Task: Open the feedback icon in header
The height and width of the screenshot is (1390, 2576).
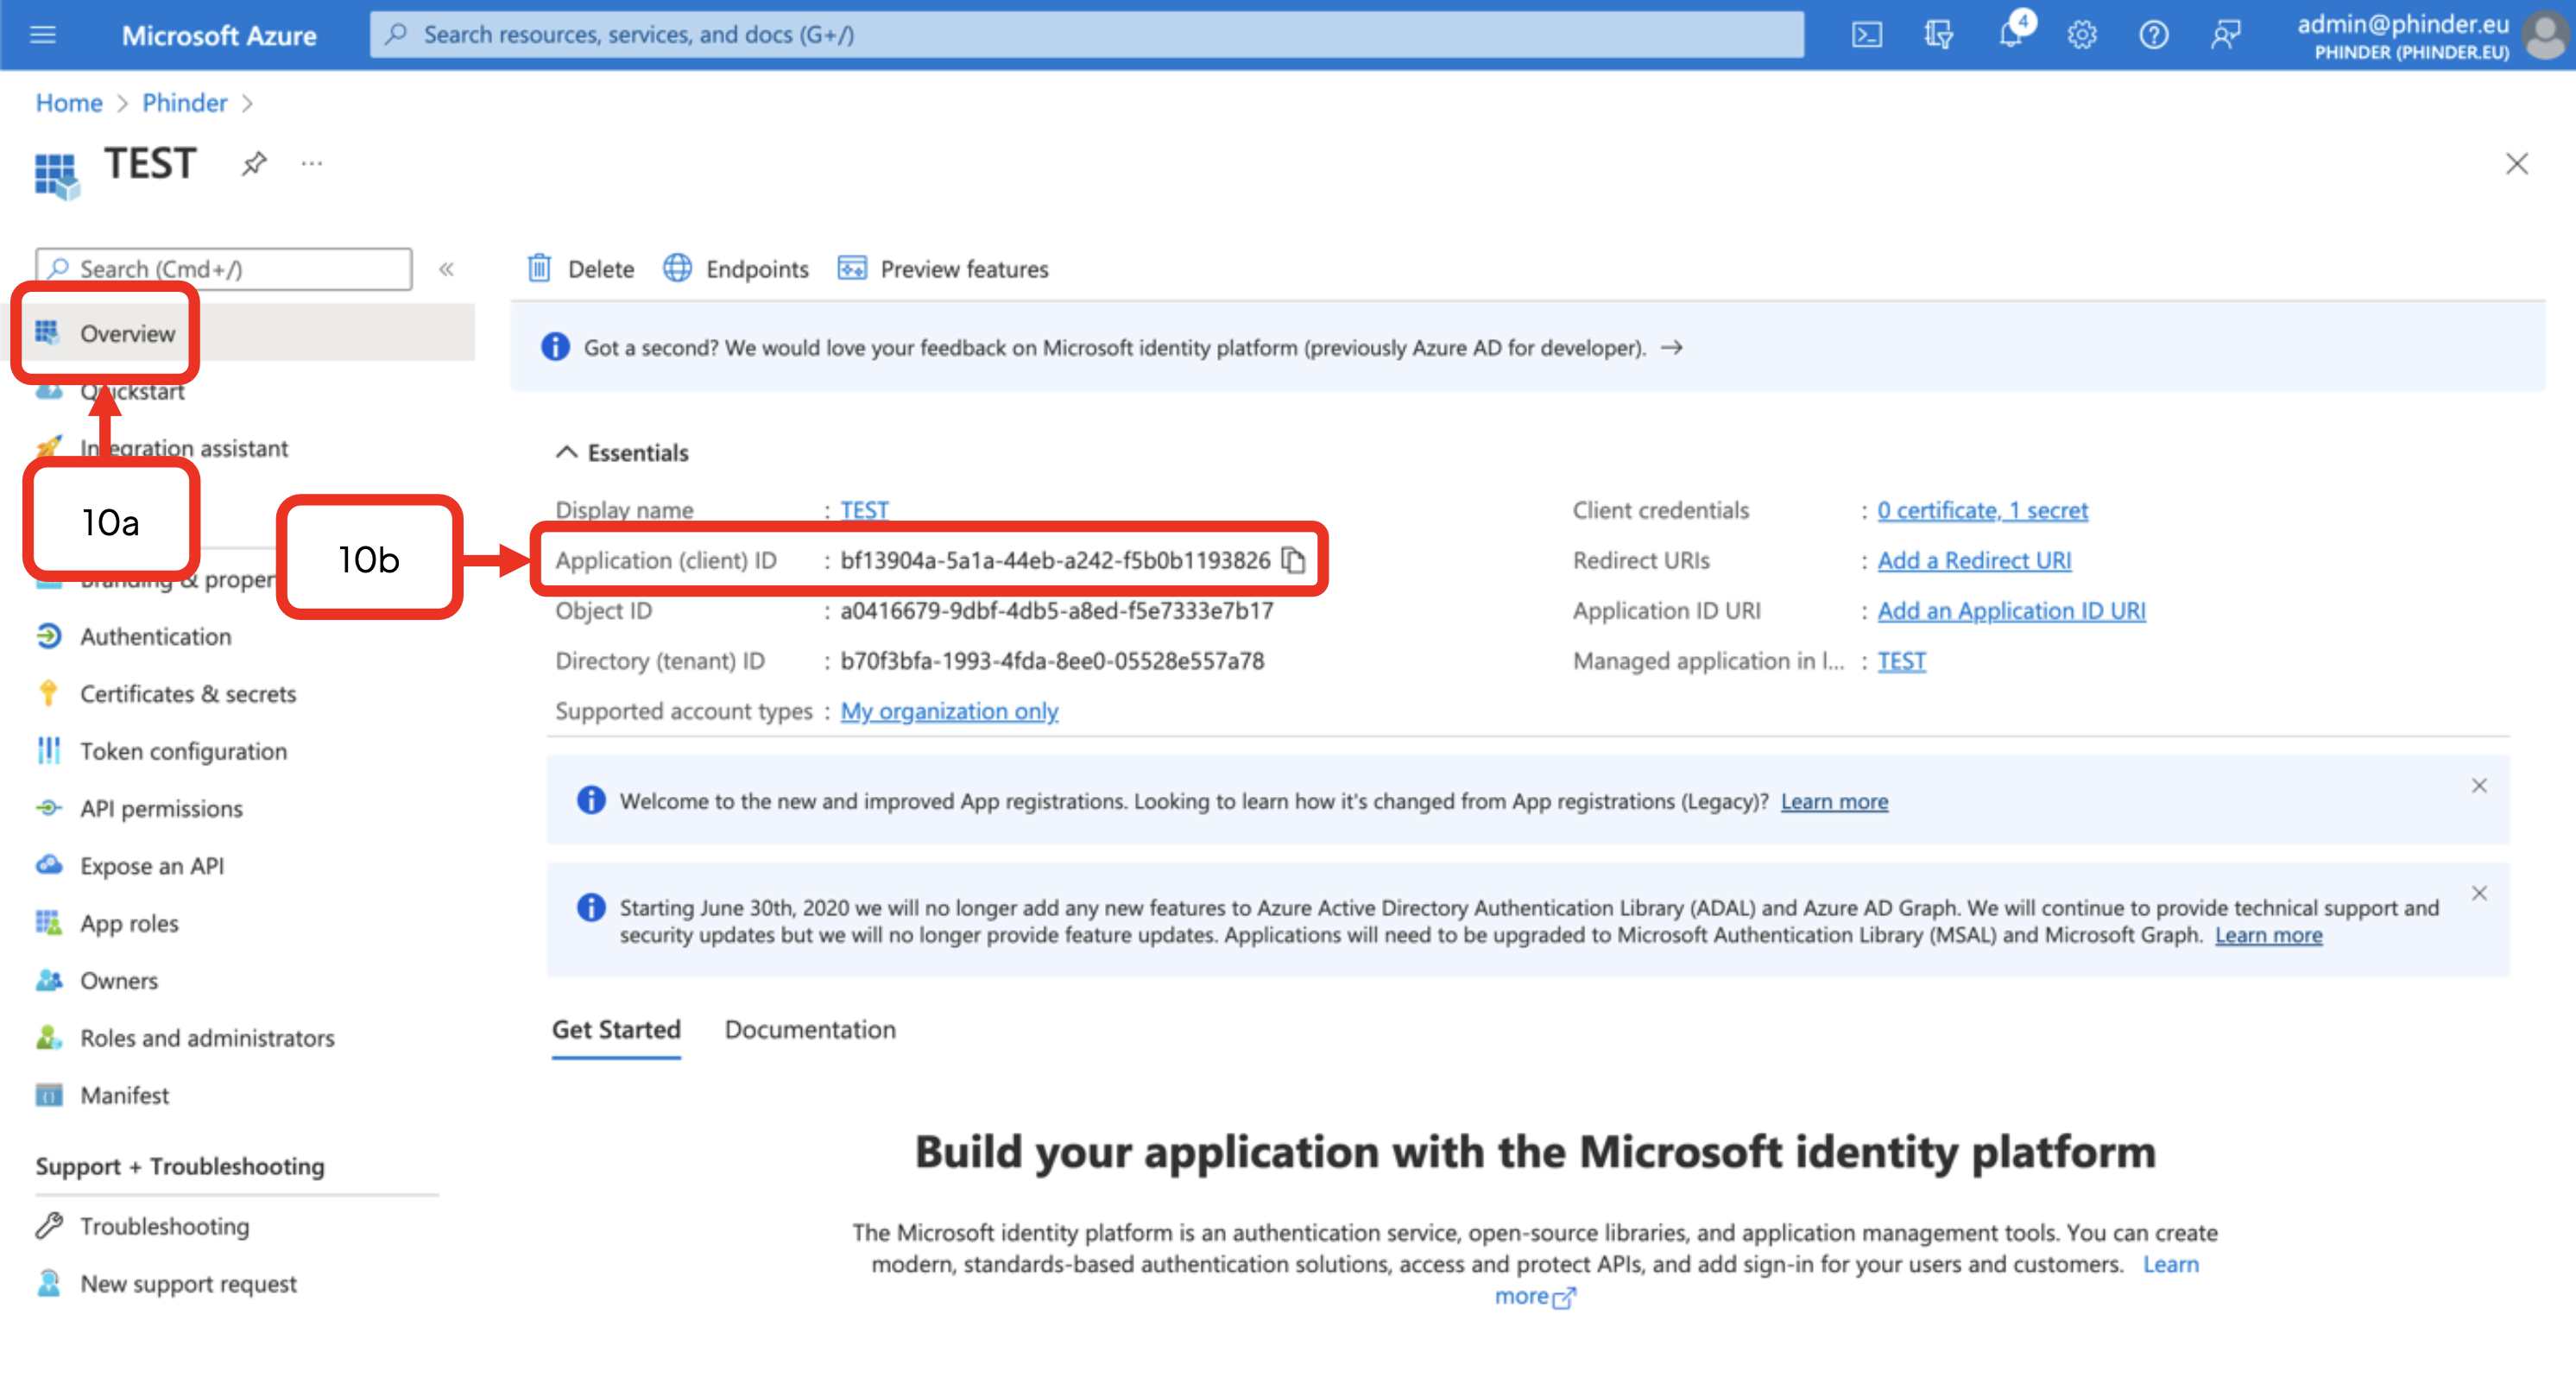Action: click(2225, 35)
